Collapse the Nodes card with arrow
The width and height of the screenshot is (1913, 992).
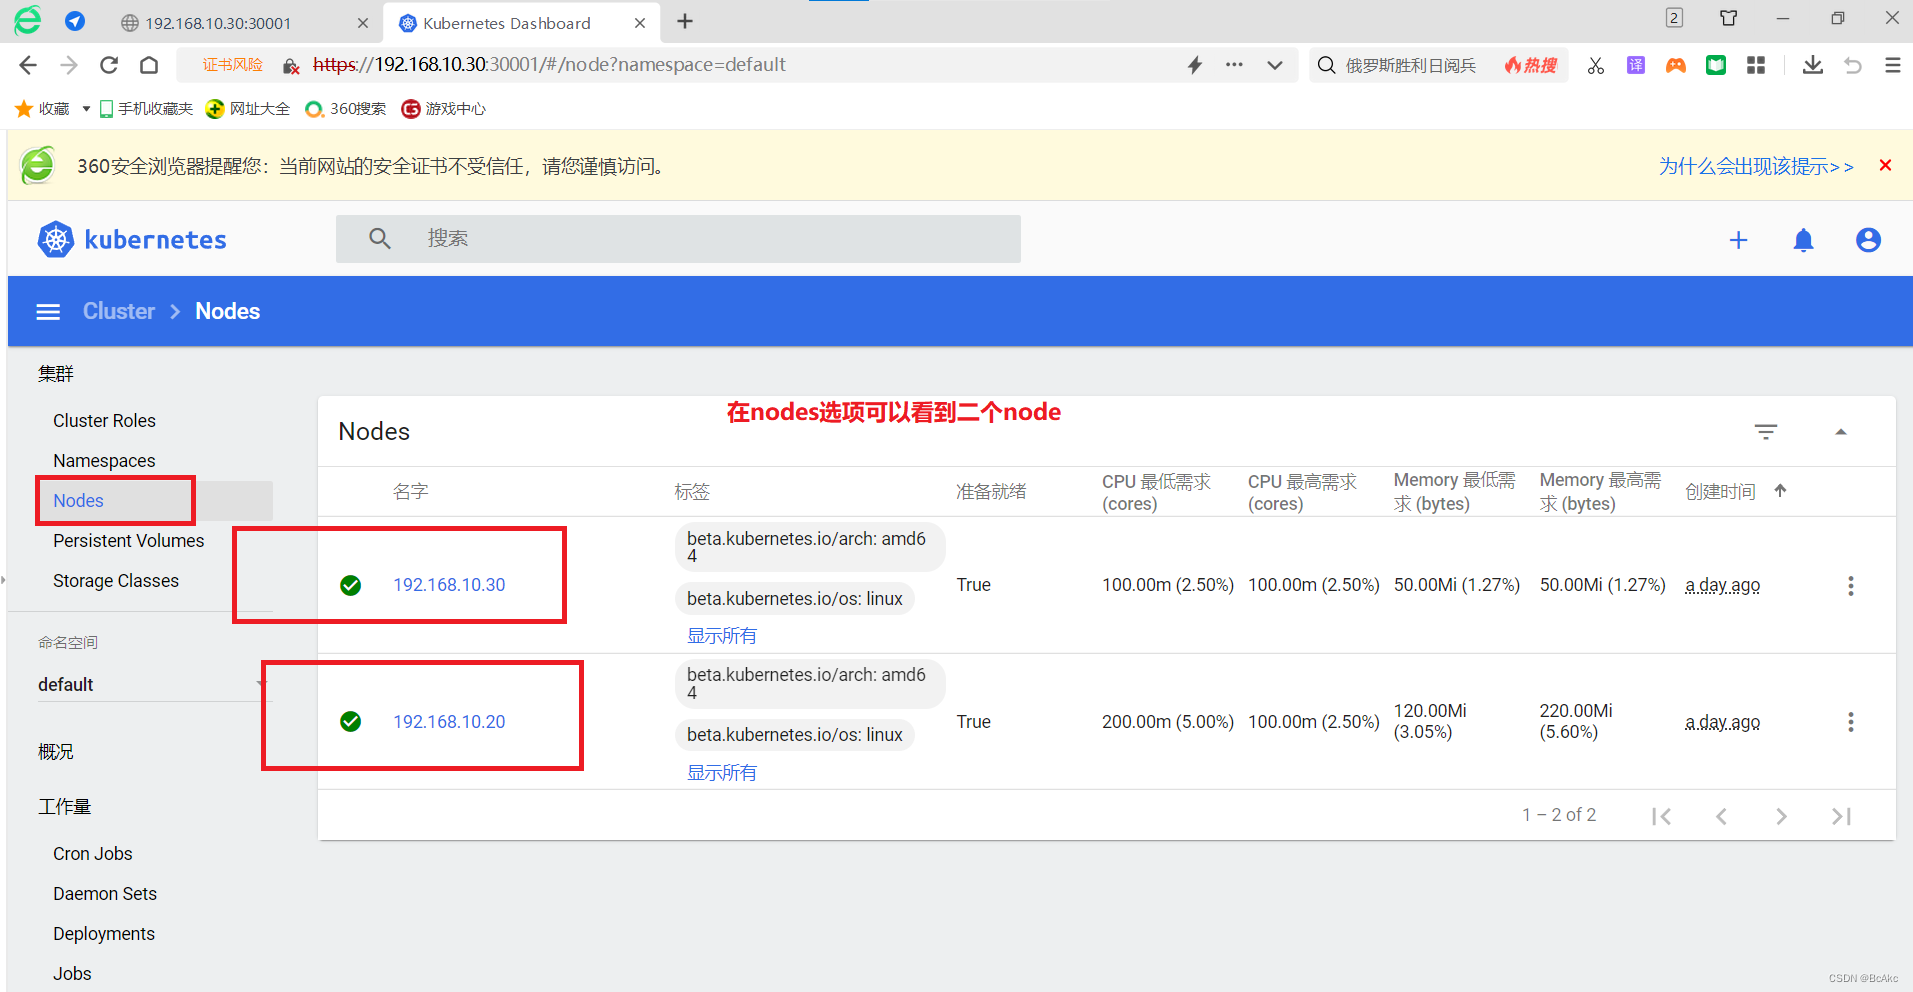click(1840, 432)
